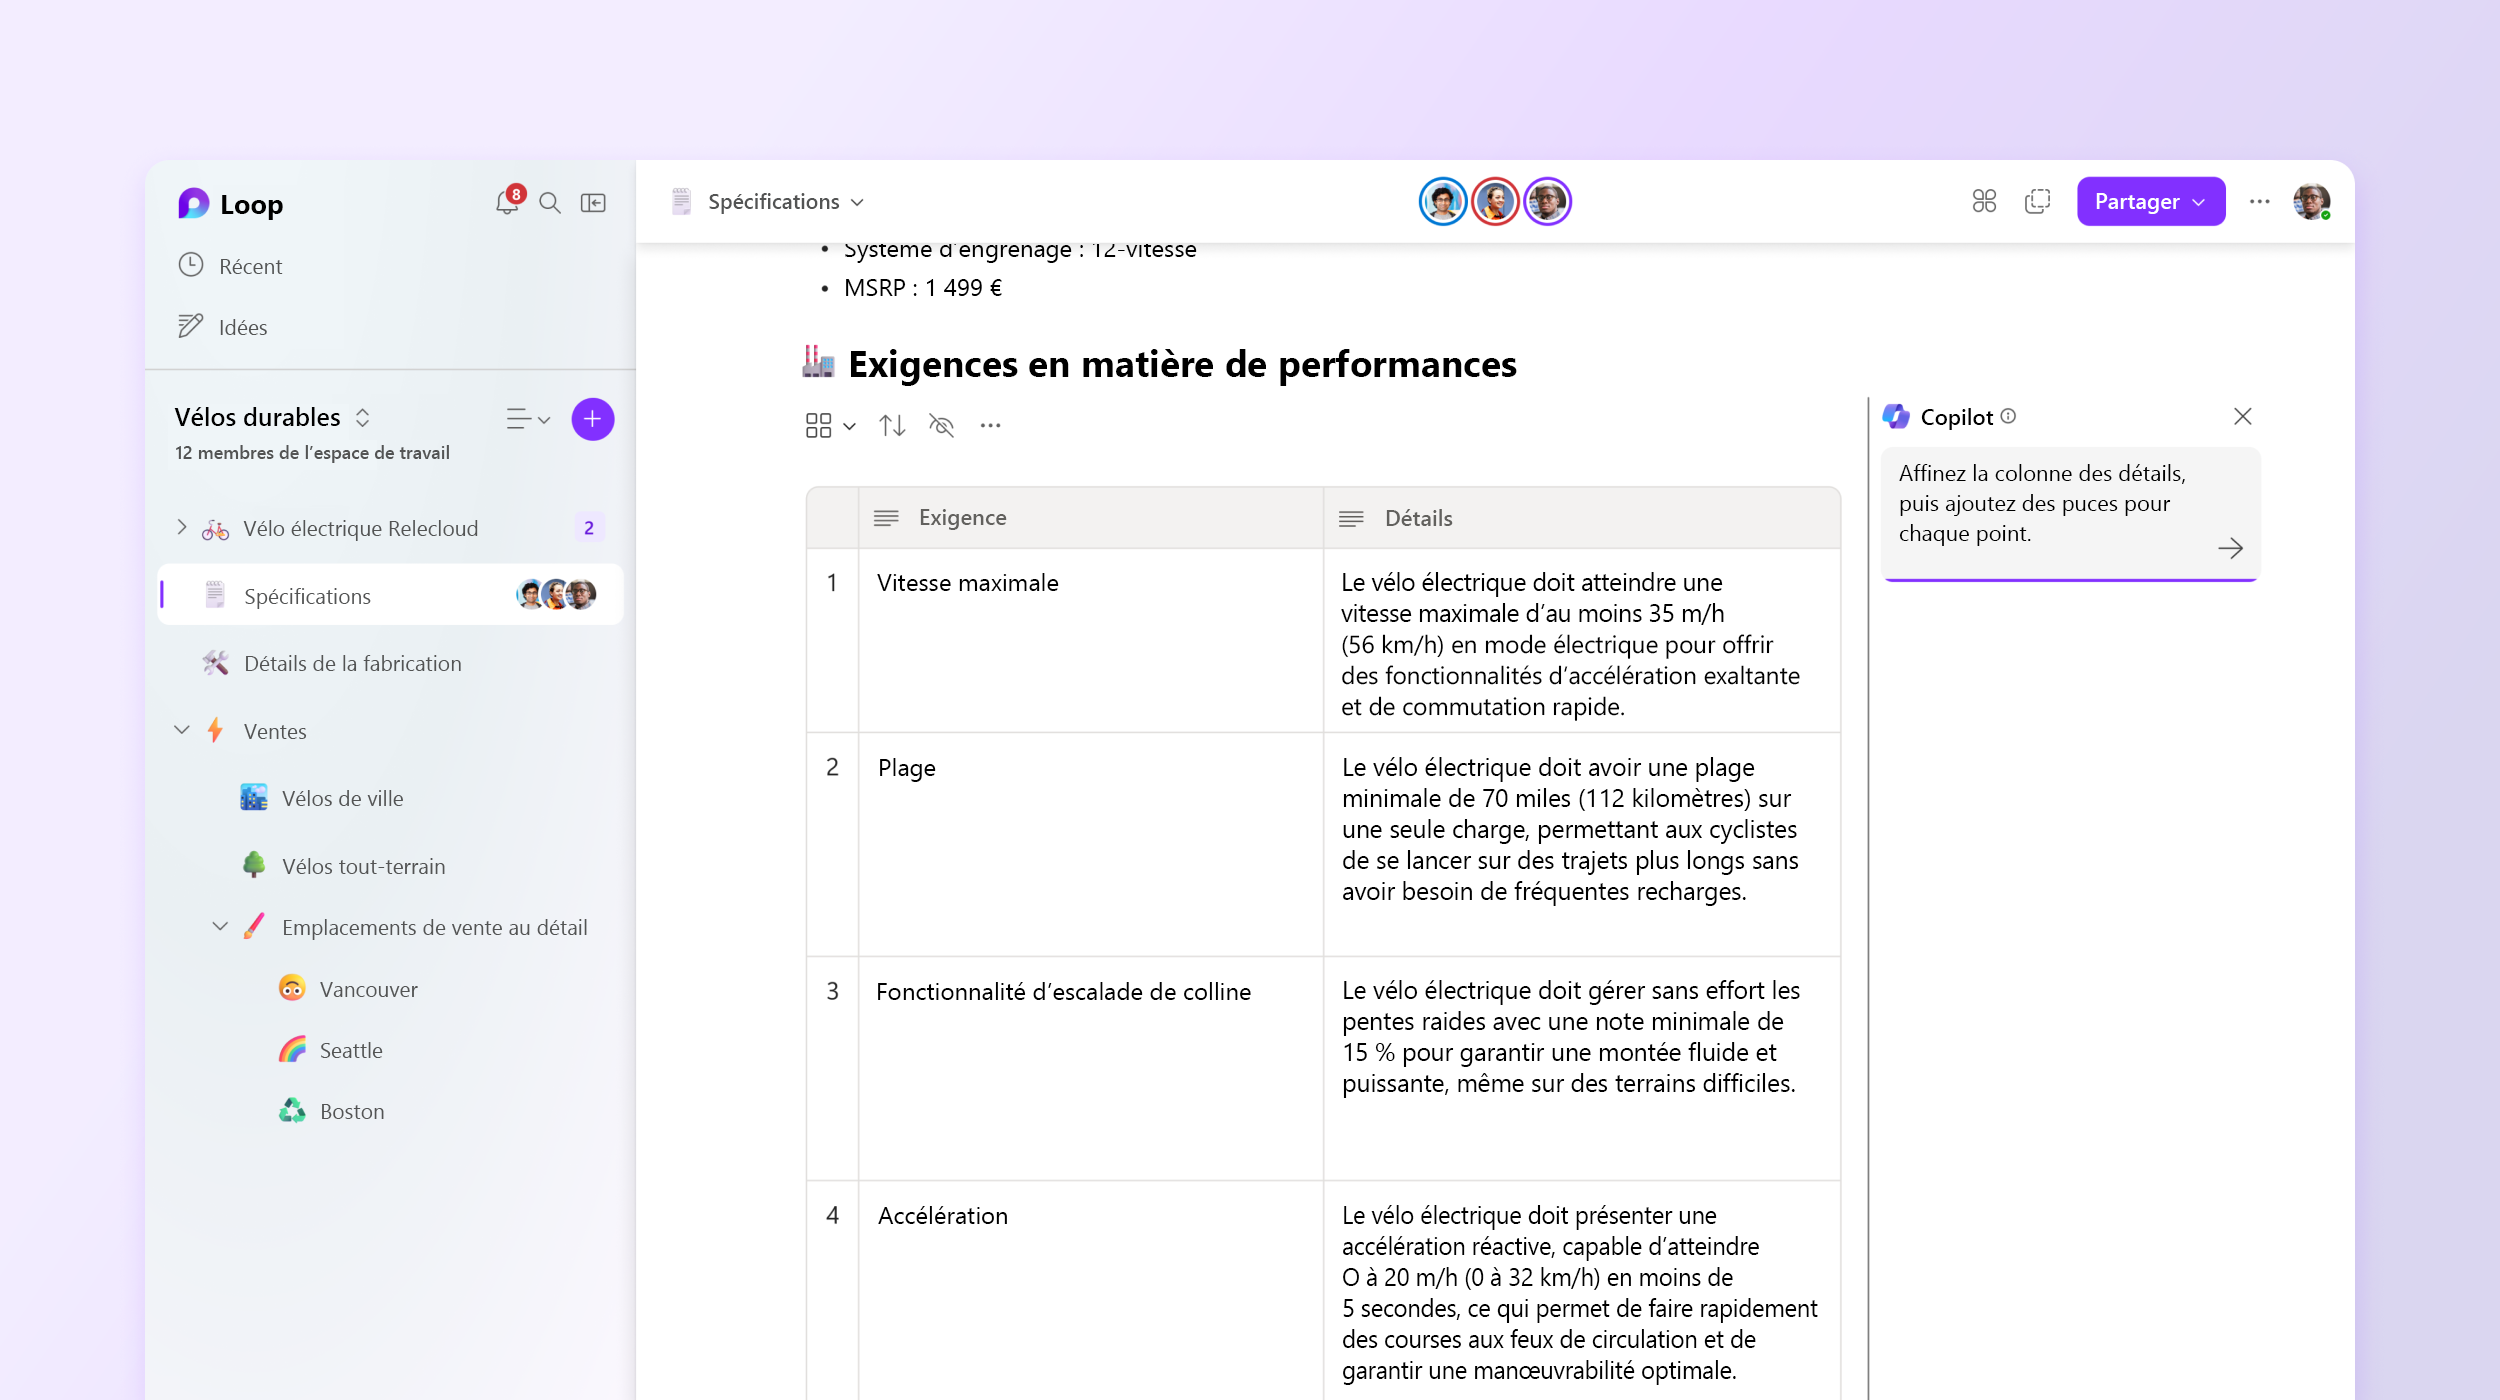Open Vélo électrique Relecloud page

pos(360,528)
